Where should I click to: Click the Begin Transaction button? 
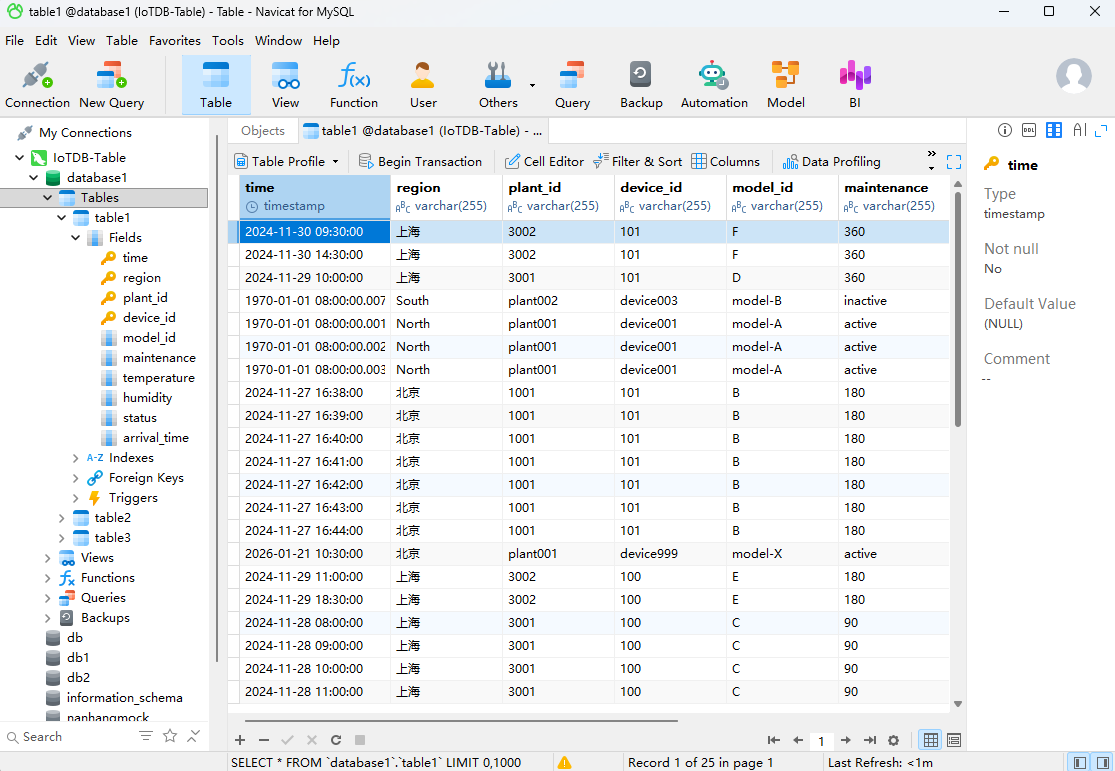pos(420,161)
